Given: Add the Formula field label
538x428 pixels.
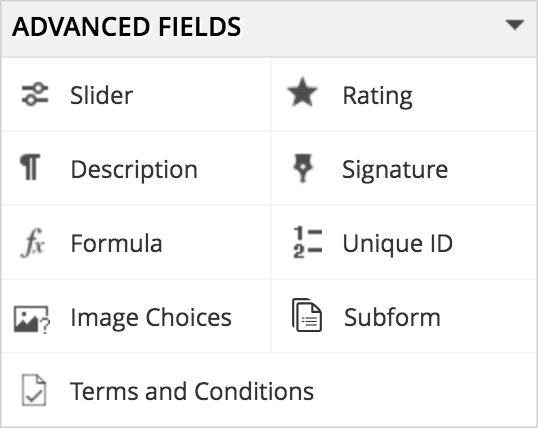Looking at the screenshot, I should tap(116, 243).
